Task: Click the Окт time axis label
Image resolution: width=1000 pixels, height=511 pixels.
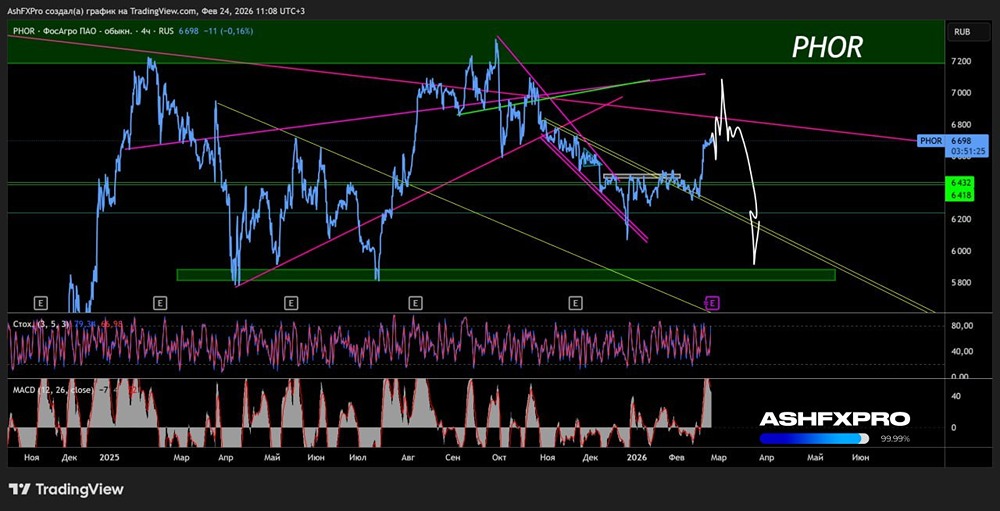Action: [499, 457]
